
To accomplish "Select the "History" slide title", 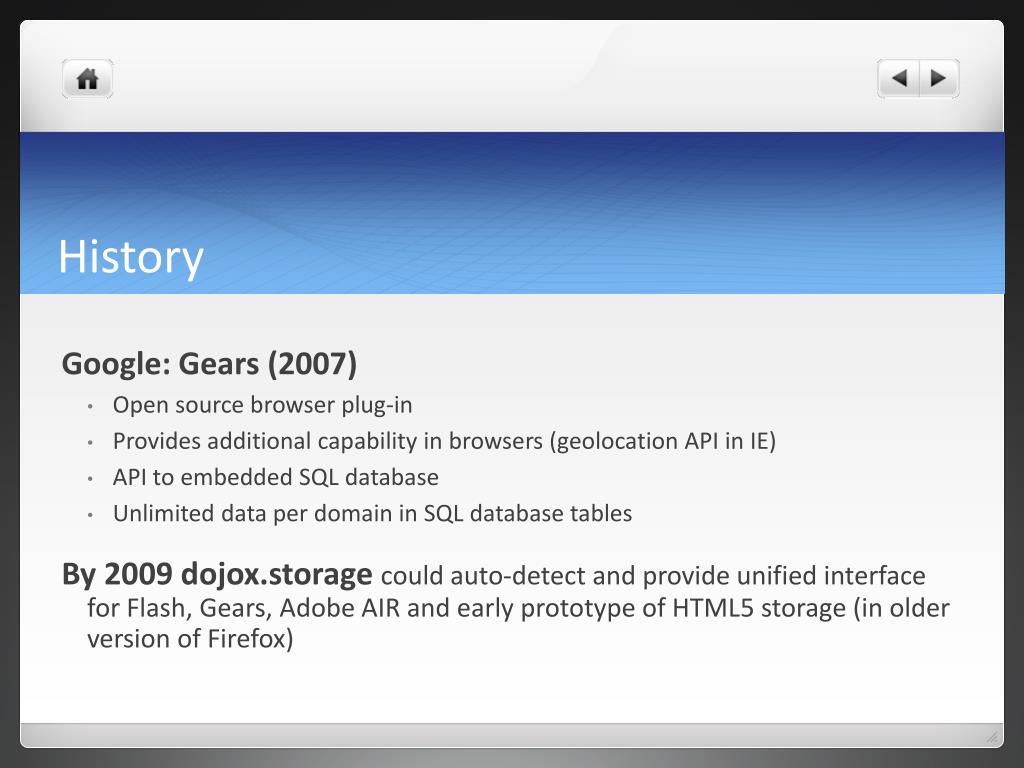I will (x=131, y=257).
